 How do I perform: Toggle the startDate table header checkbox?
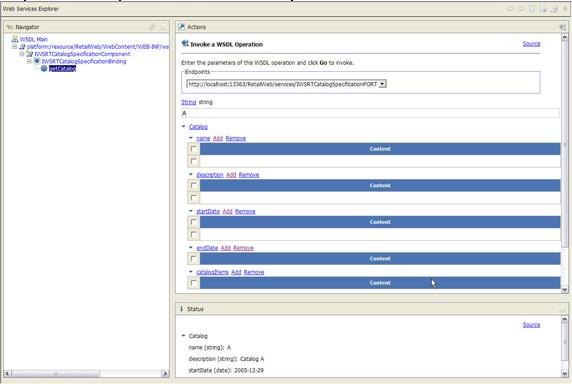(x=194, y=222)
